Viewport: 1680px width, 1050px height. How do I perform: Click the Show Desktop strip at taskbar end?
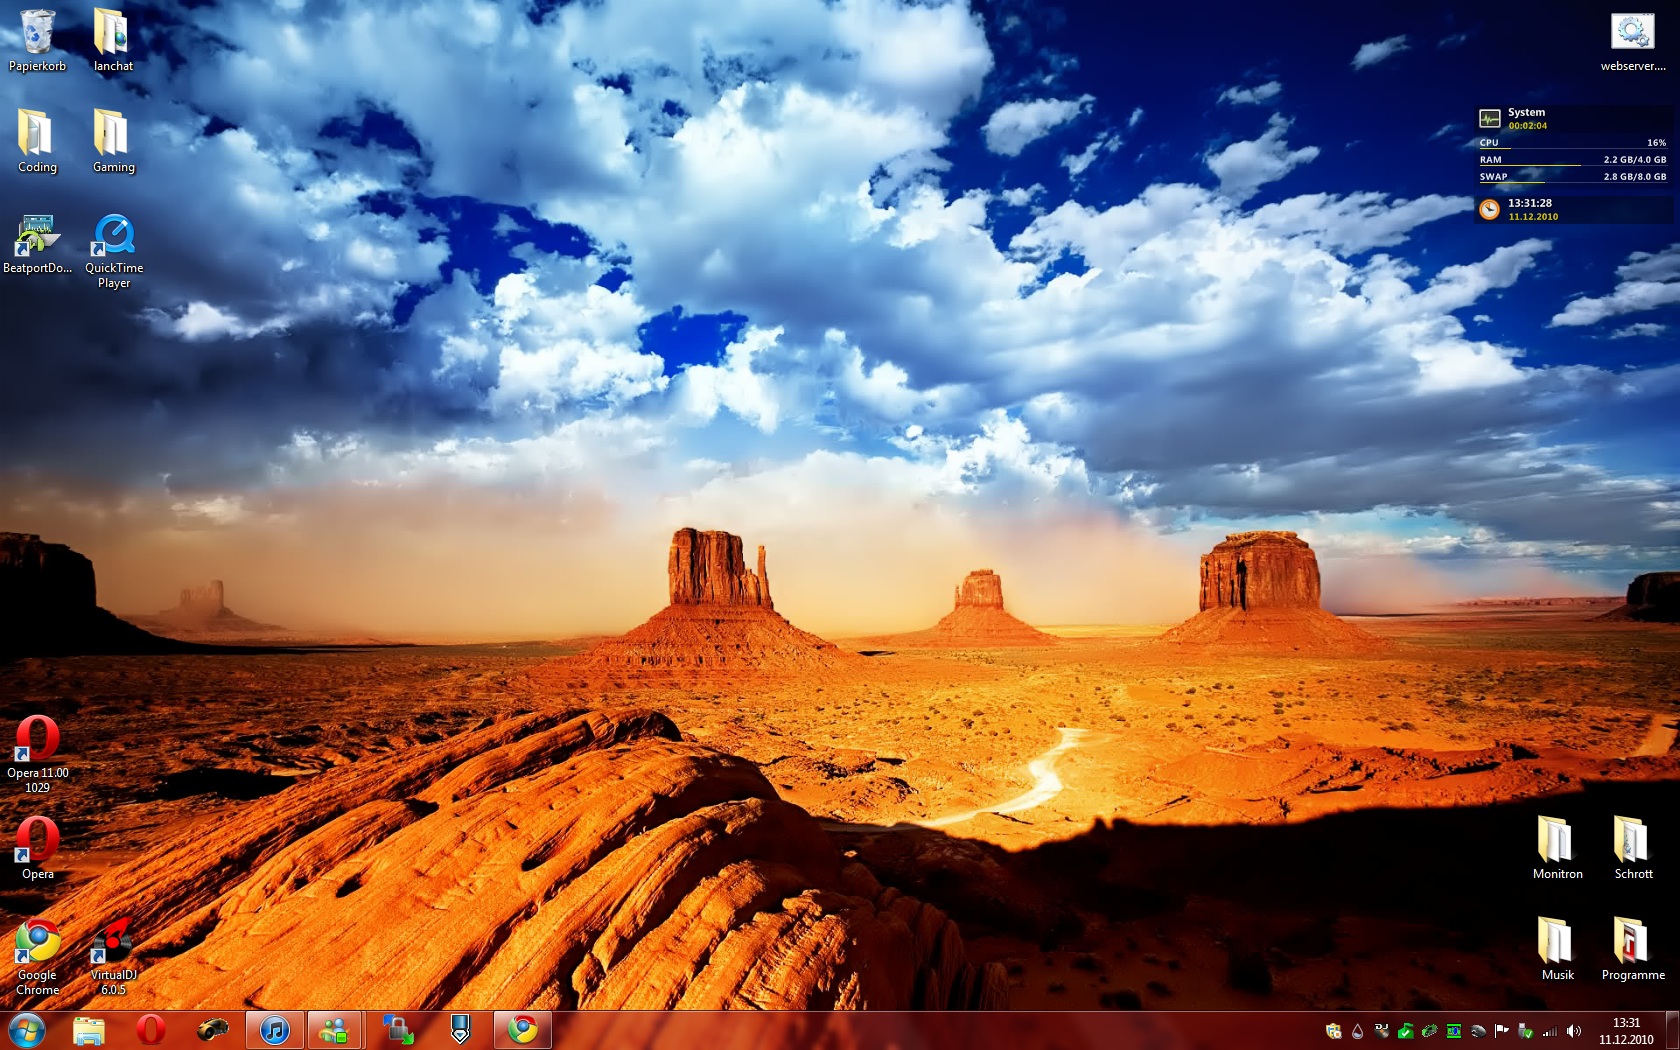[1673, 1031]
